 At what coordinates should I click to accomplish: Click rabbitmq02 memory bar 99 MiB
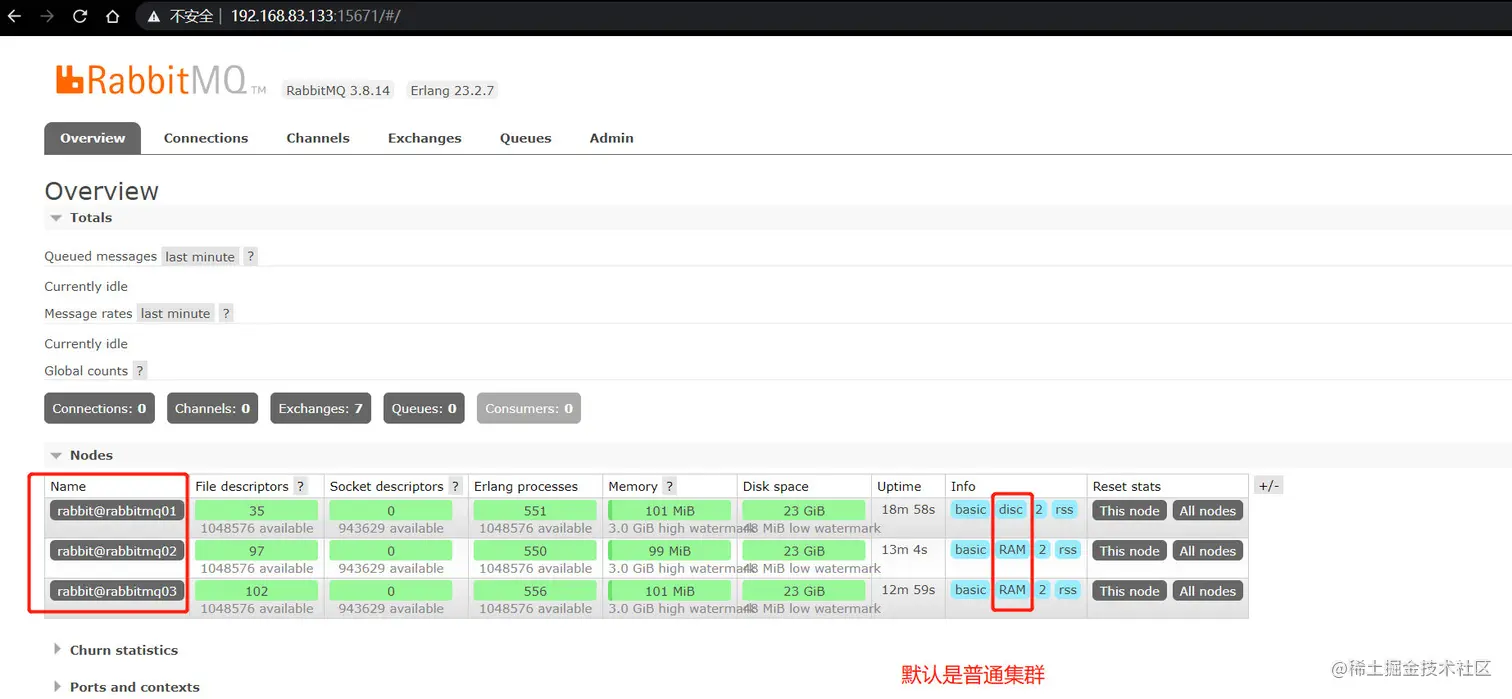click(x=669, y=550)
